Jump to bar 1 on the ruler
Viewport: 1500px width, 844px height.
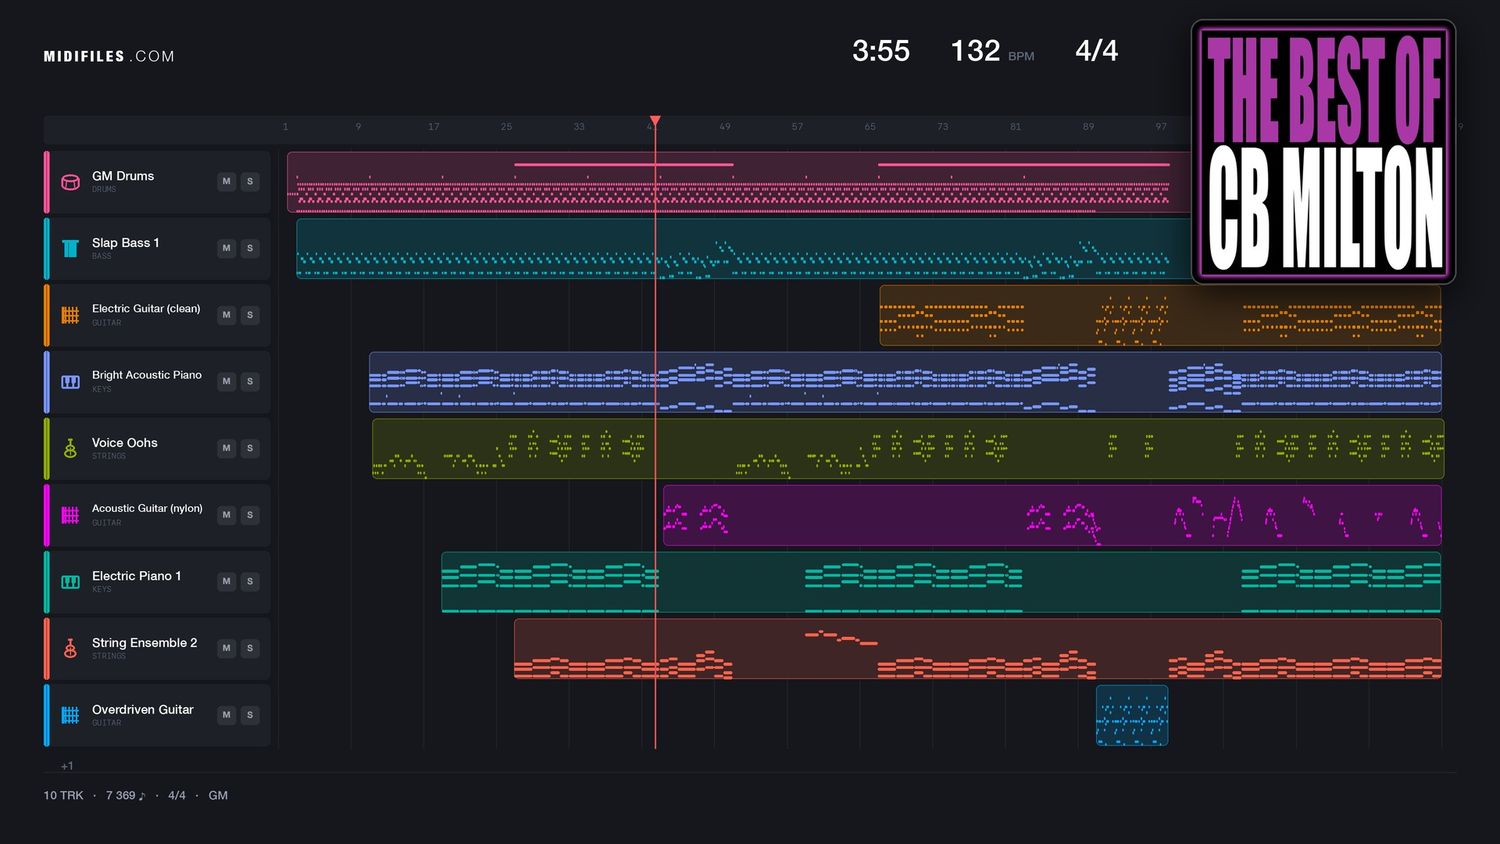(285, 127)
